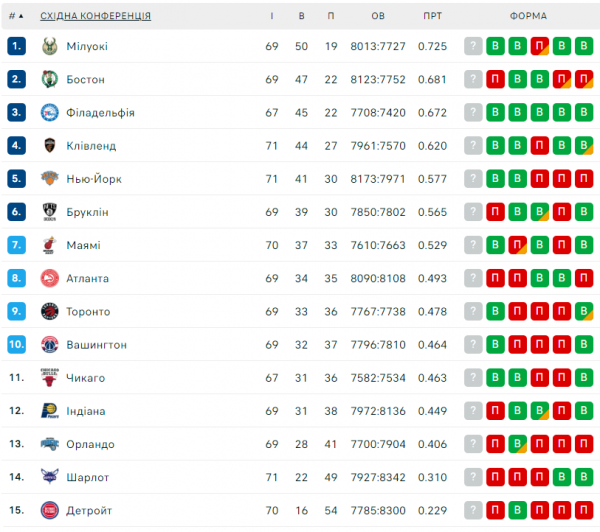Sort standings by the ПРТ column header
Screen dimensions: 600x532
coord(432,16)
